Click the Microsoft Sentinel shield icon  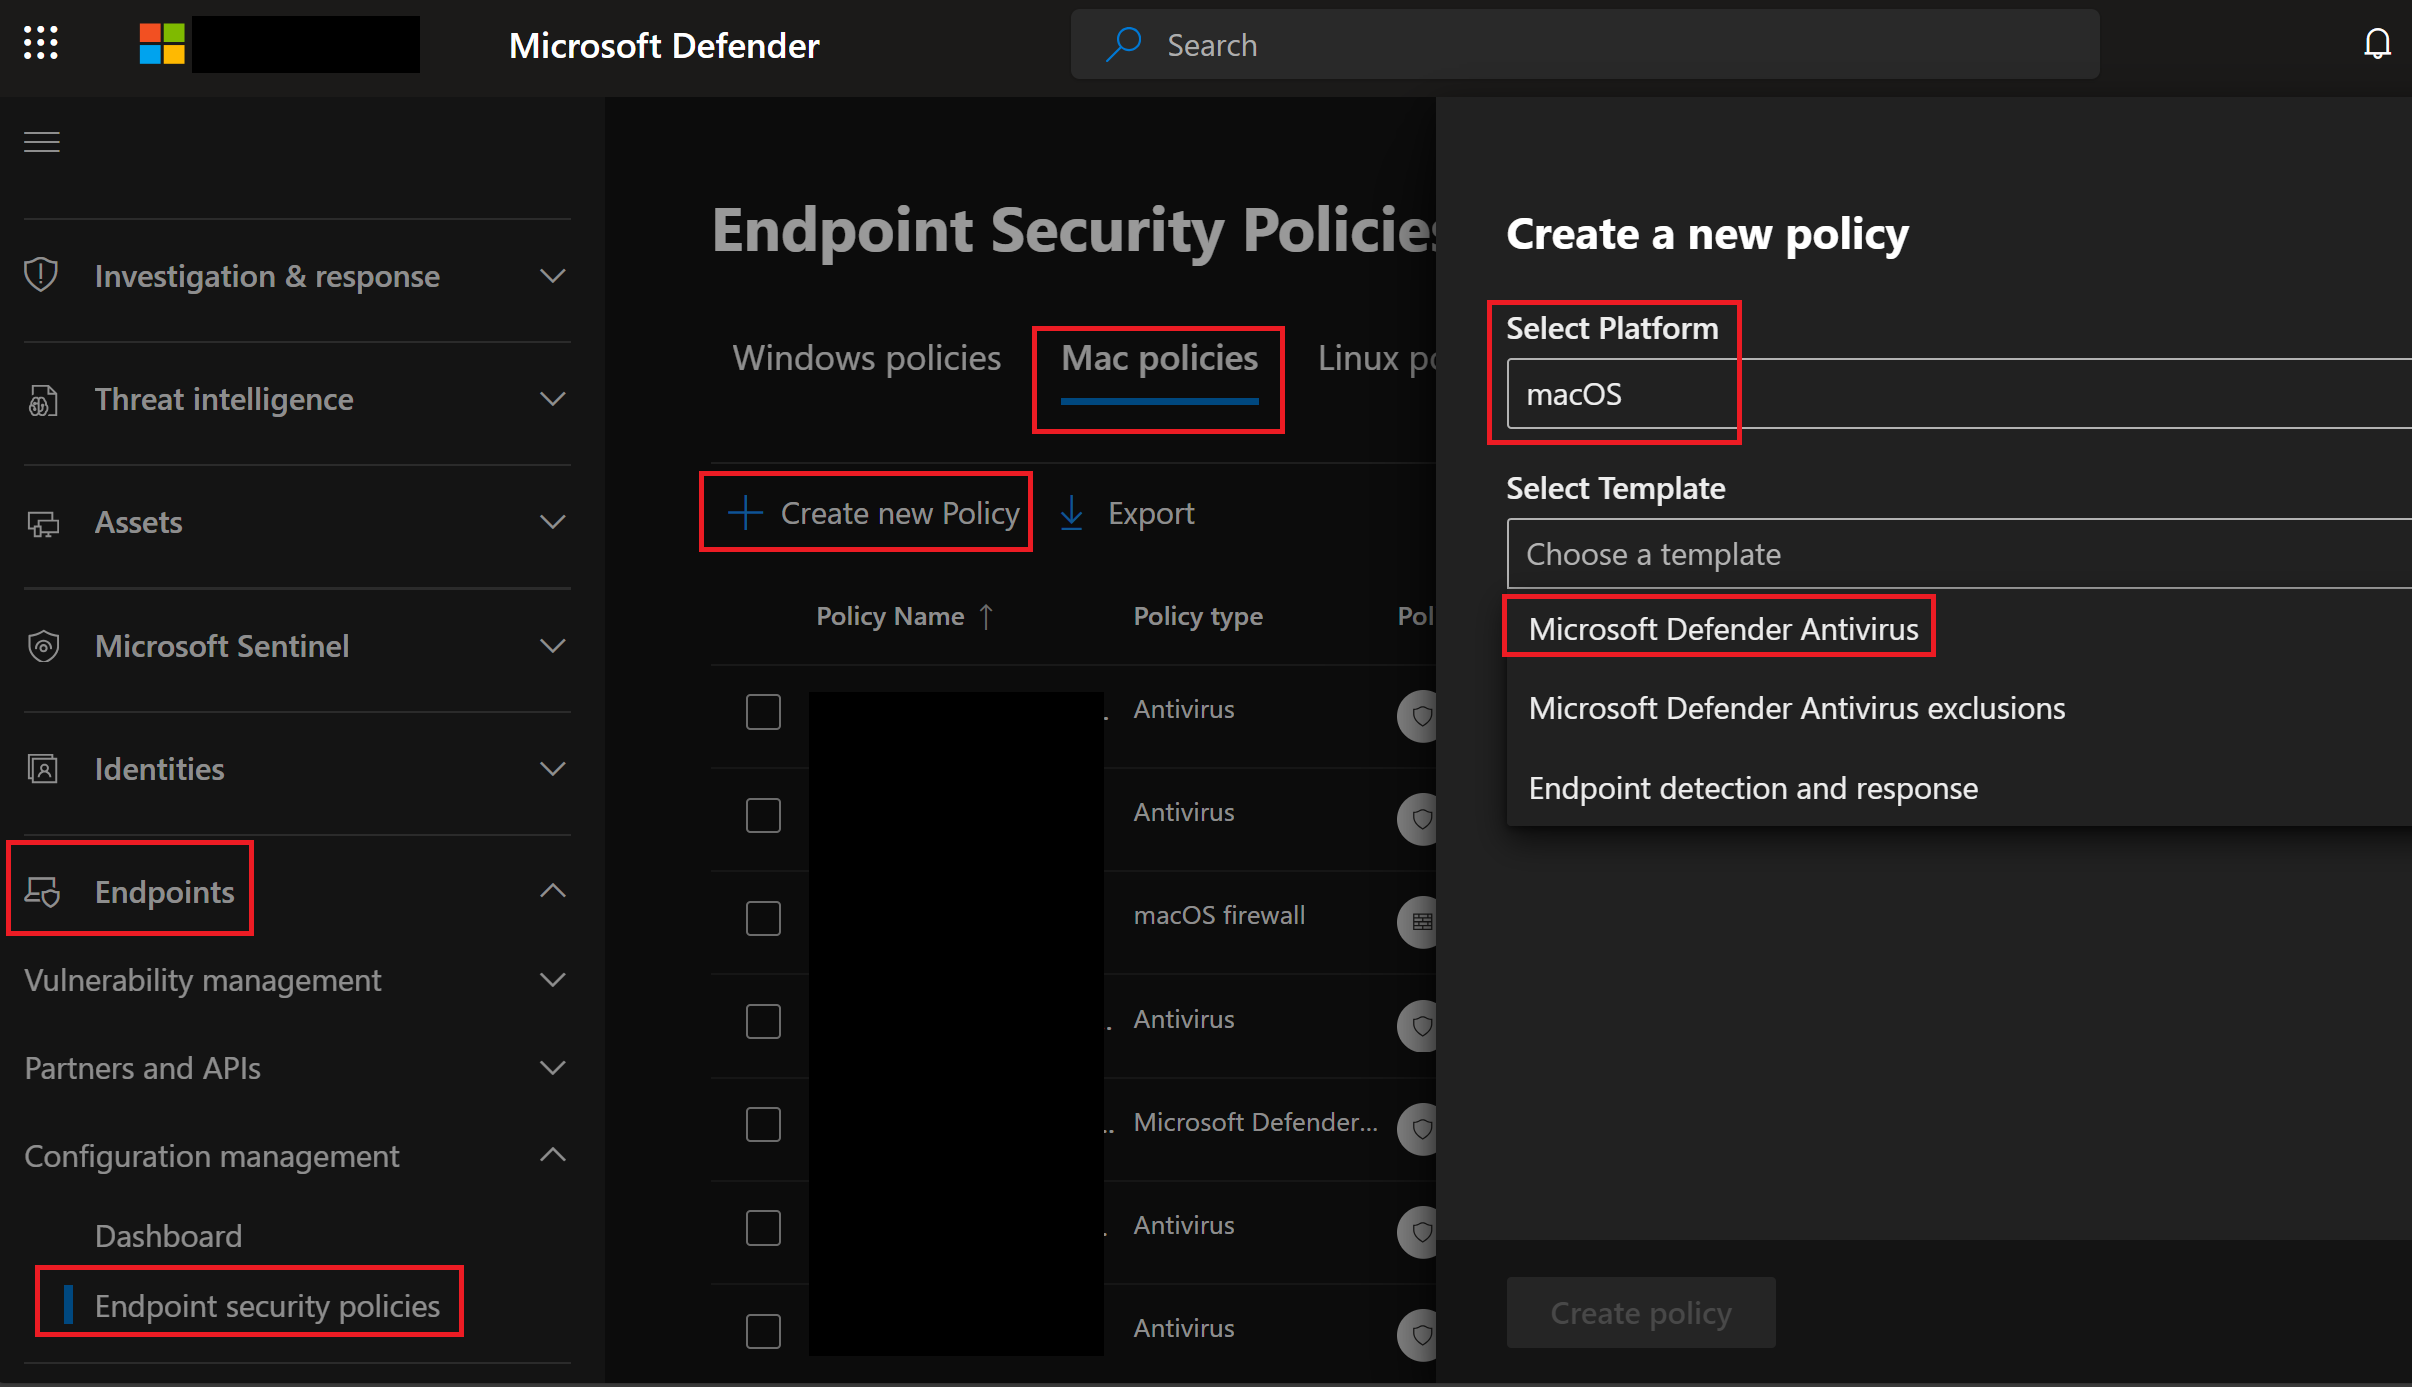[x=42, y=646]
